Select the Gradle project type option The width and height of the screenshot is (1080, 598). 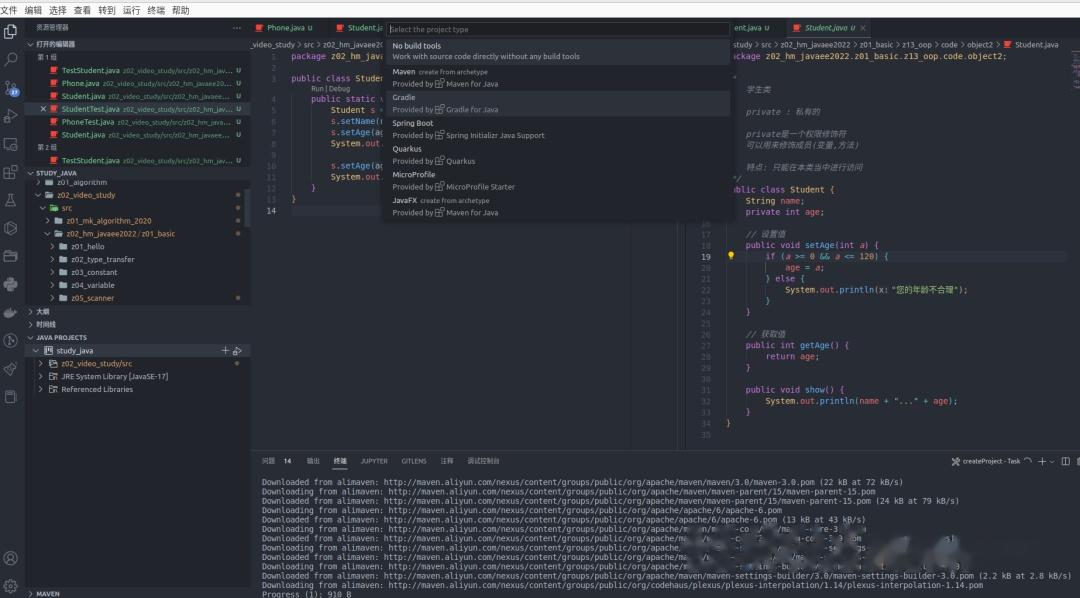pos(558,103)
